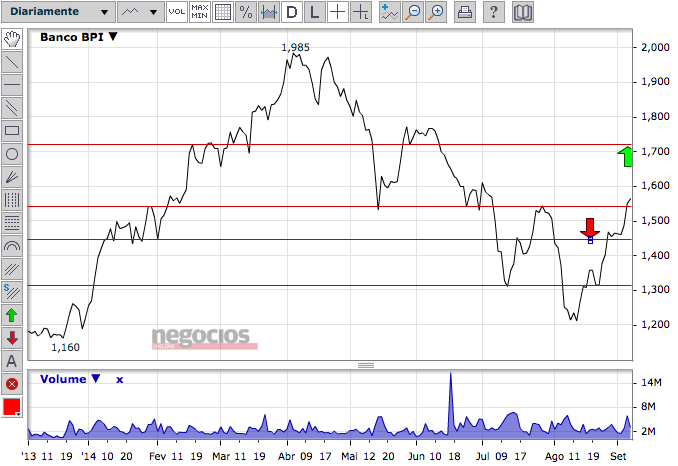Print the chart
This screenshot has width=678, height=466.
coord(465,12)
